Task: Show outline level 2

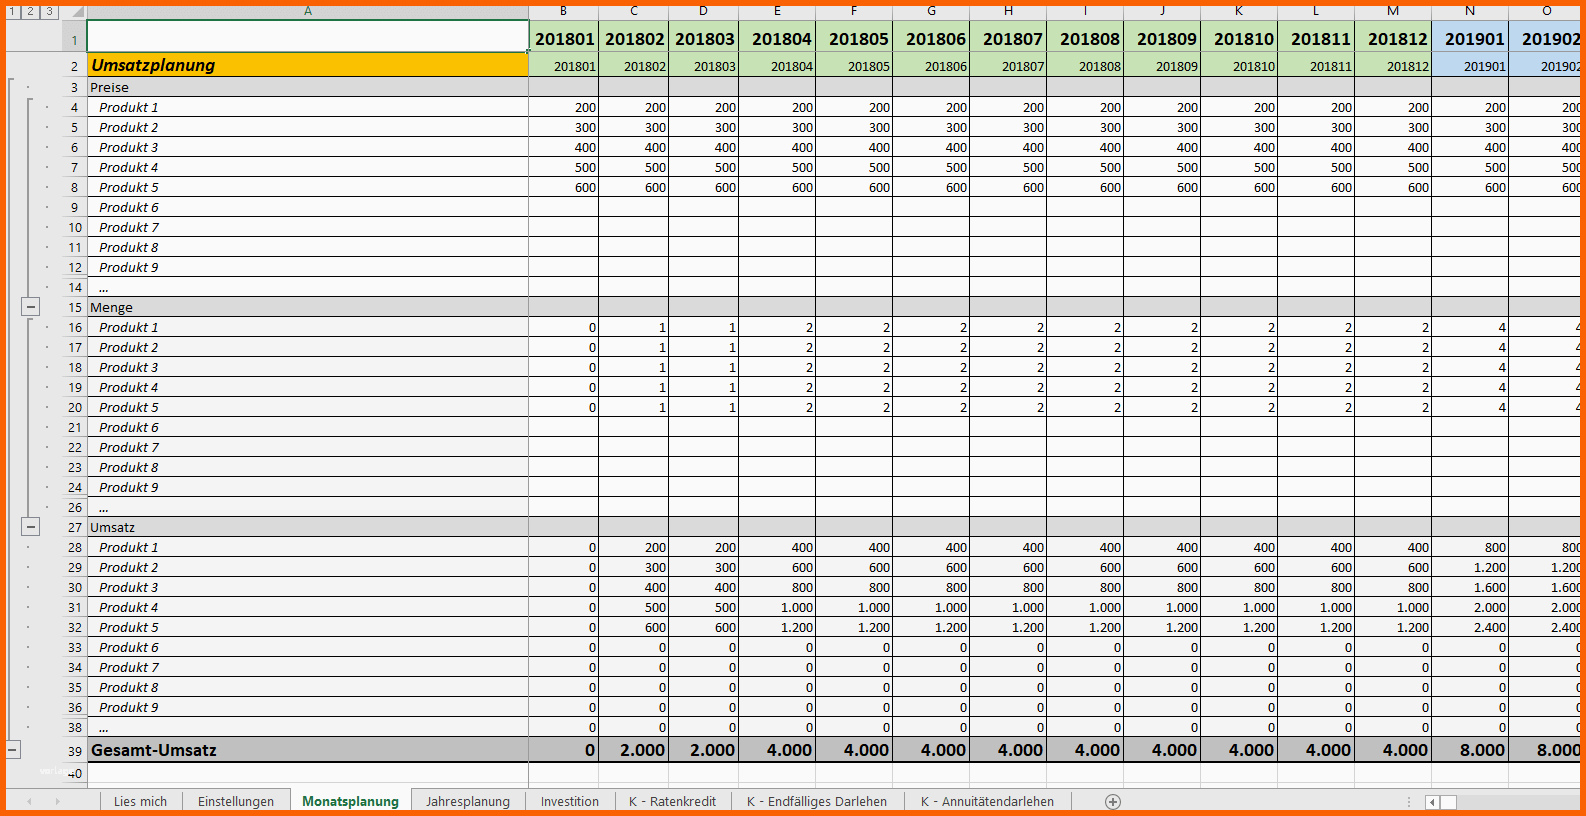Action: click(x=31, y=12)
